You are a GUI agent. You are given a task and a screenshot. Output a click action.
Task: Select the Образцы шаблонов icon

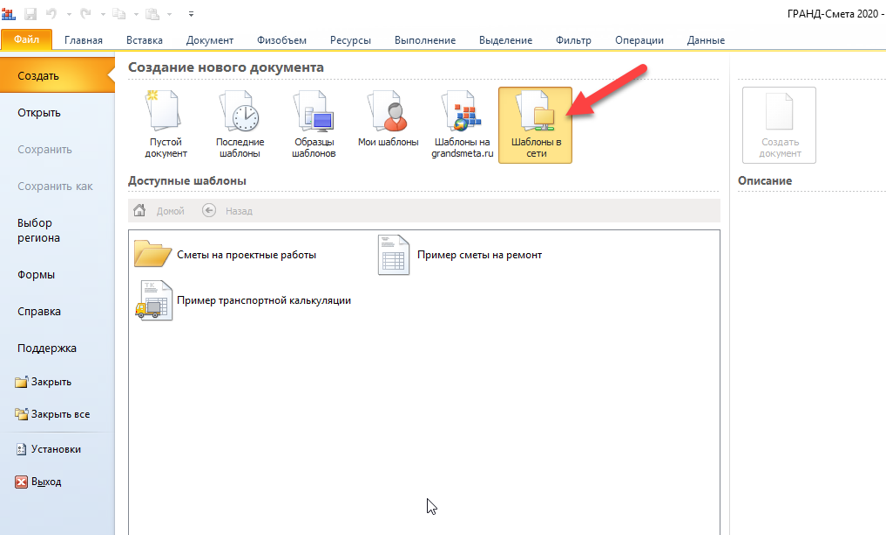(x=314, y=125)
